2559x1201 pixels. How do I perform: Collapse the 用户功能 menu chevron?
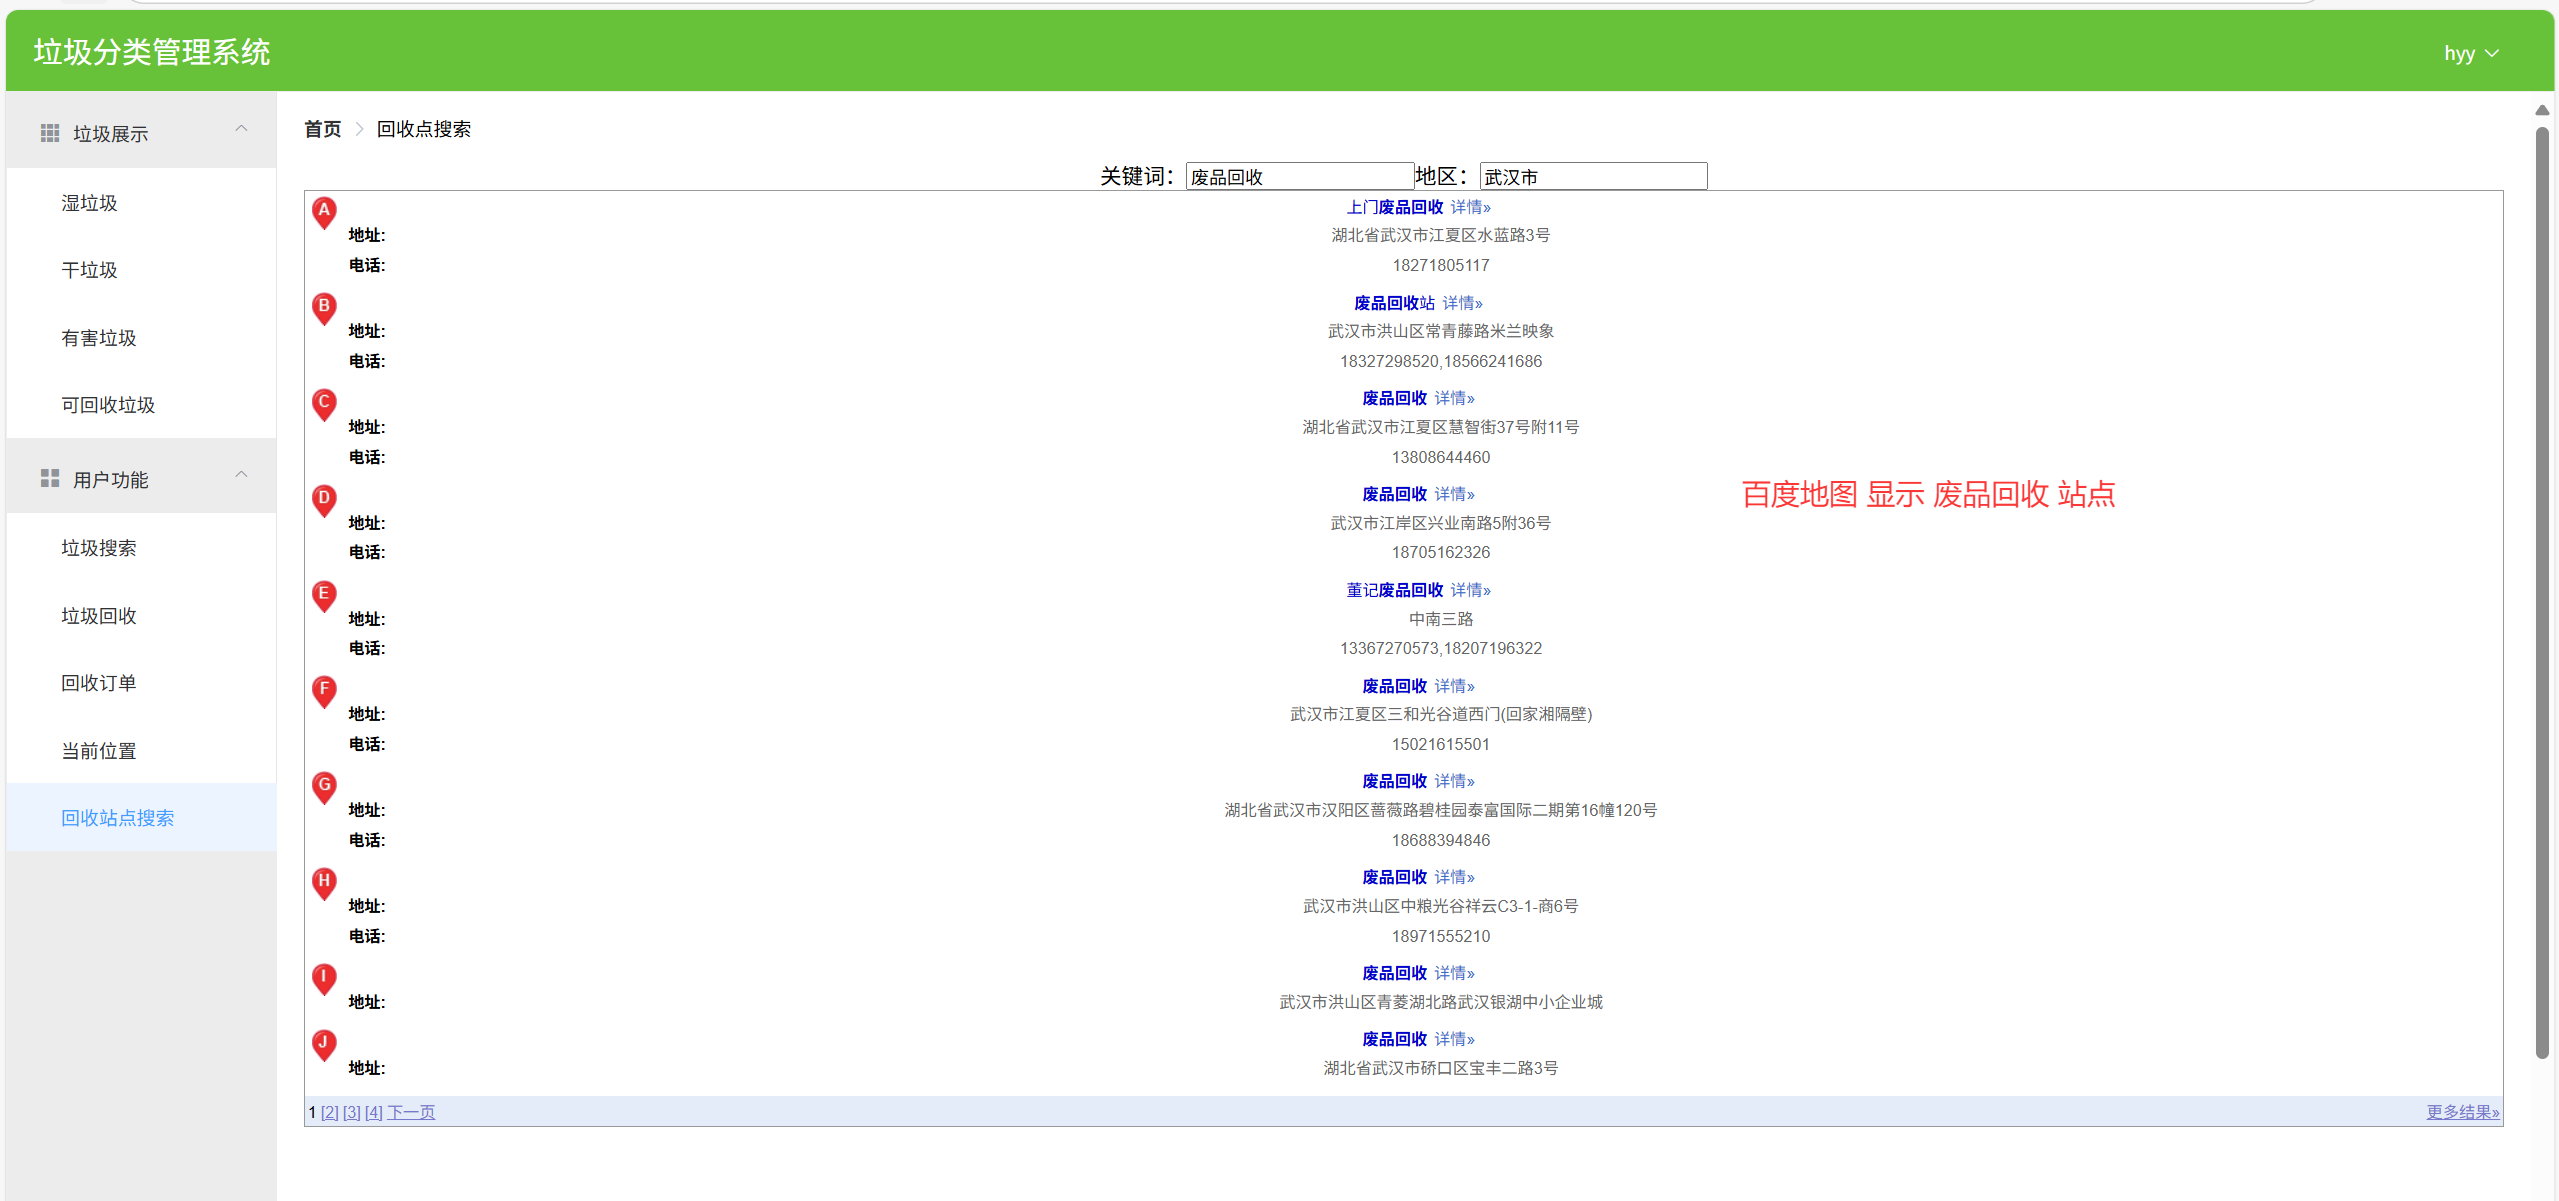click(241, 475)
